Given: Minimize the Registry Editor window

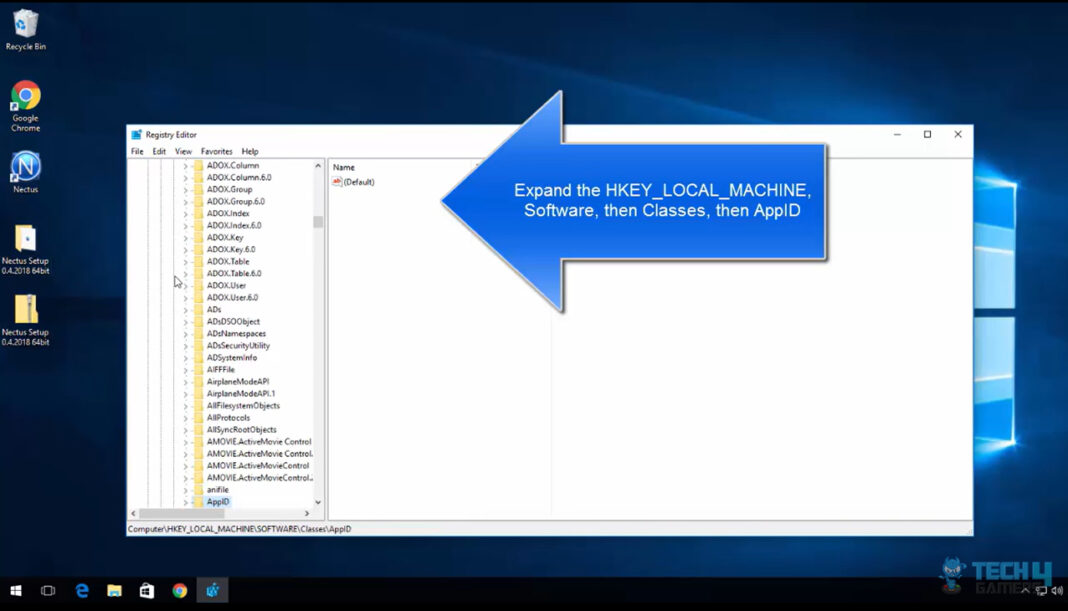Looking at the screenshot, I should click(897, 134).
